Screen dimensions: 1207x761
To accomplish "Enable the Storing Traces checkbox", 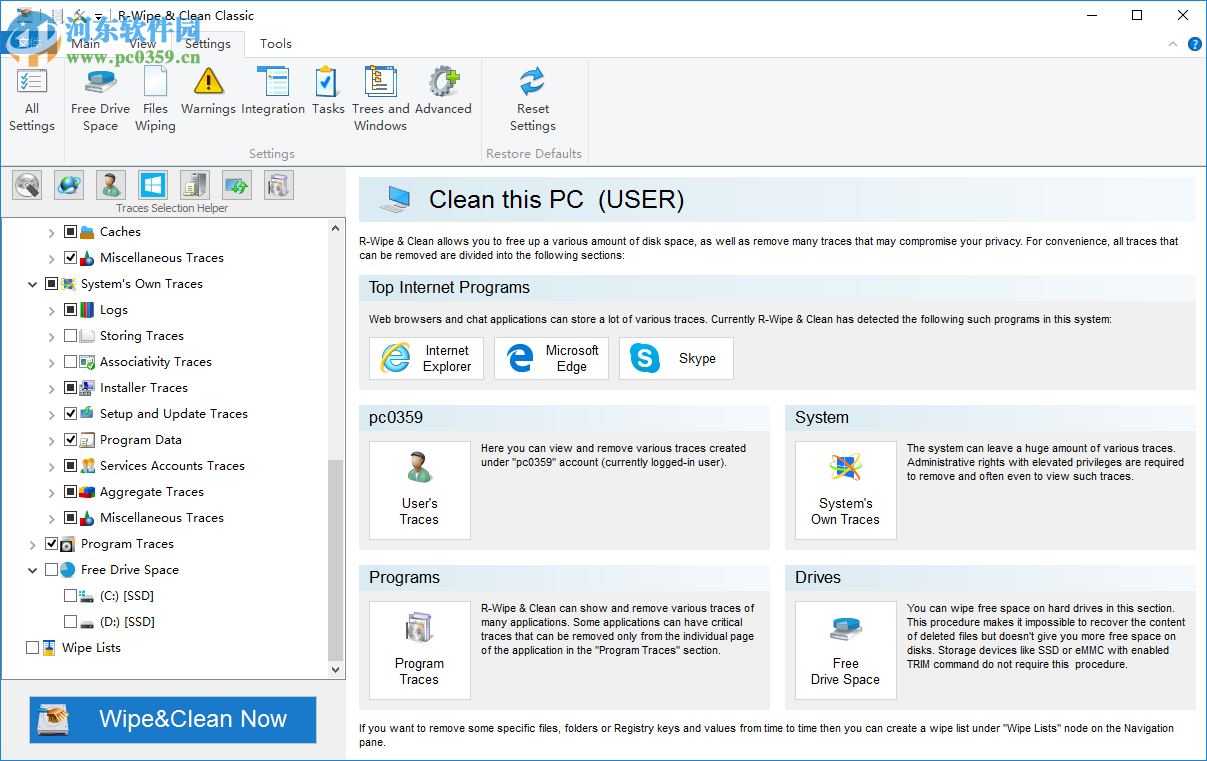I will (x=71, y=336).
